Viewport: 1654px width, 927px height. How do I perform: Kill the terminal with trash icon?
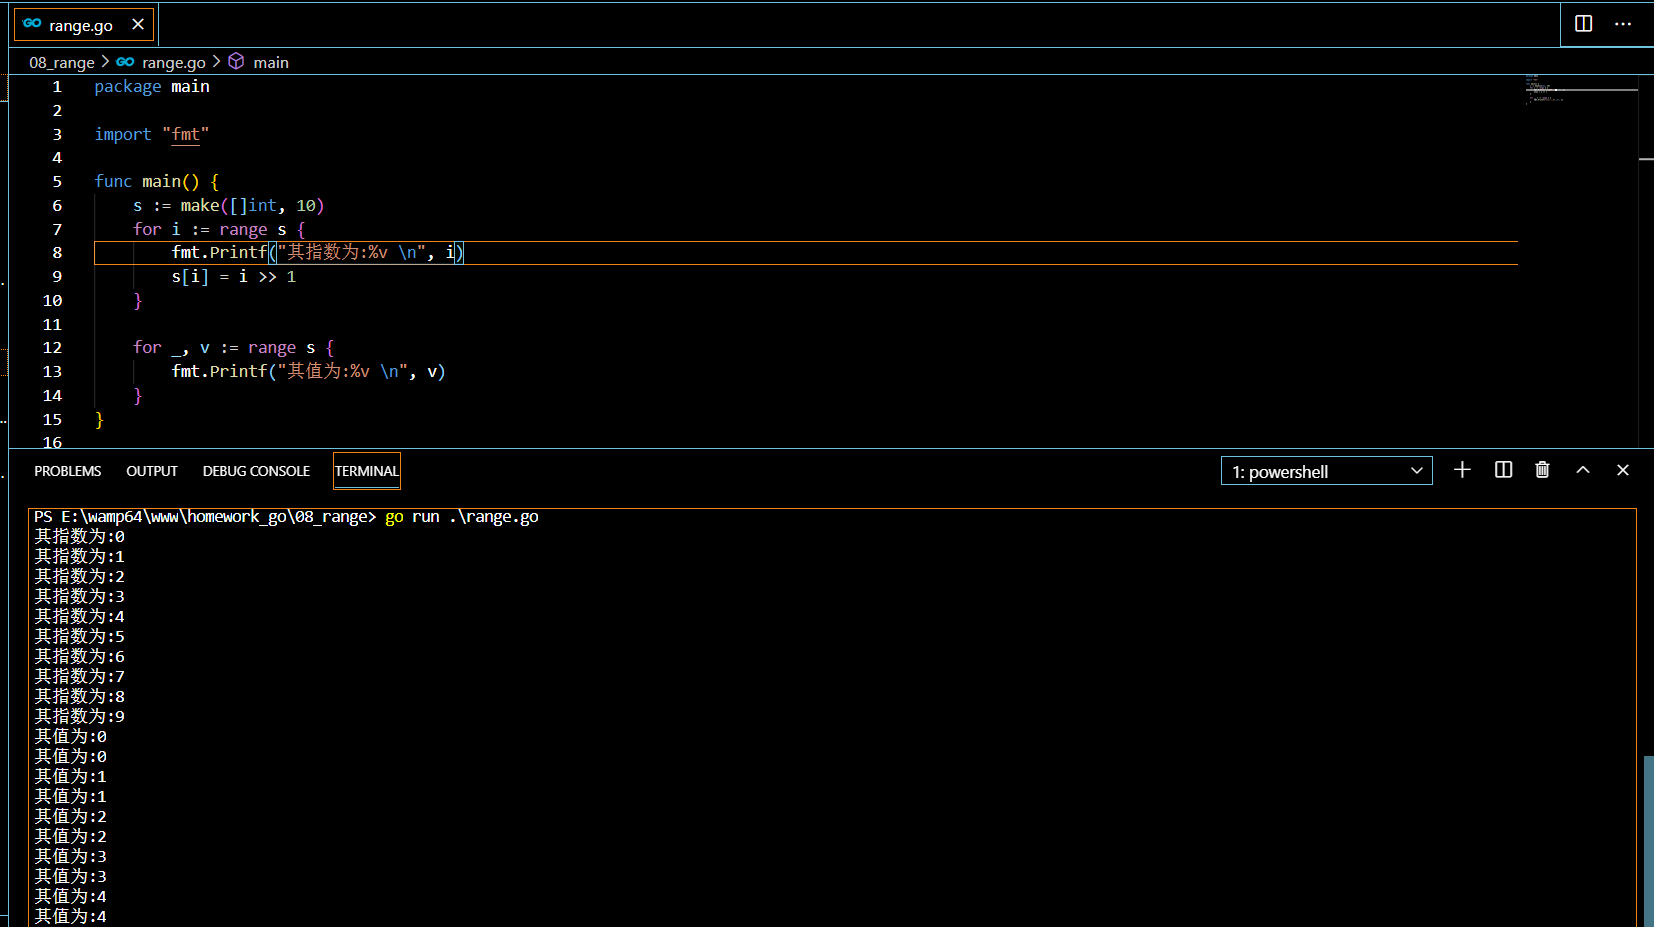[x=1542, y=470]
